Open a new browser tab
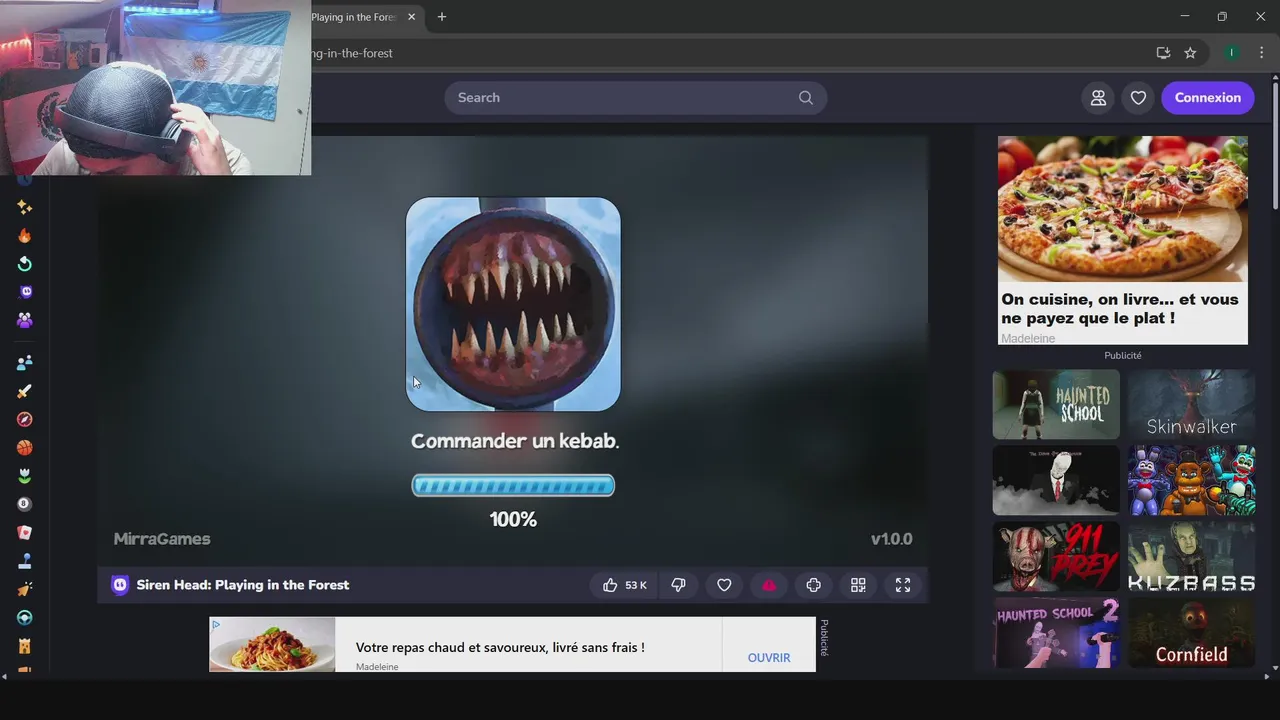This screenshot has width=1280, height=720. pyautogui.click(x=441, y=17)
